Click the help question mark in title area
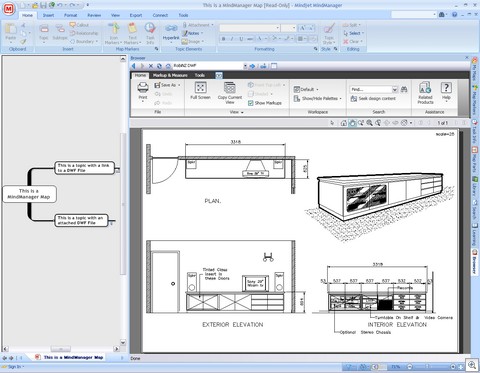This screenshot has height=373, width=480. (454, 15)
